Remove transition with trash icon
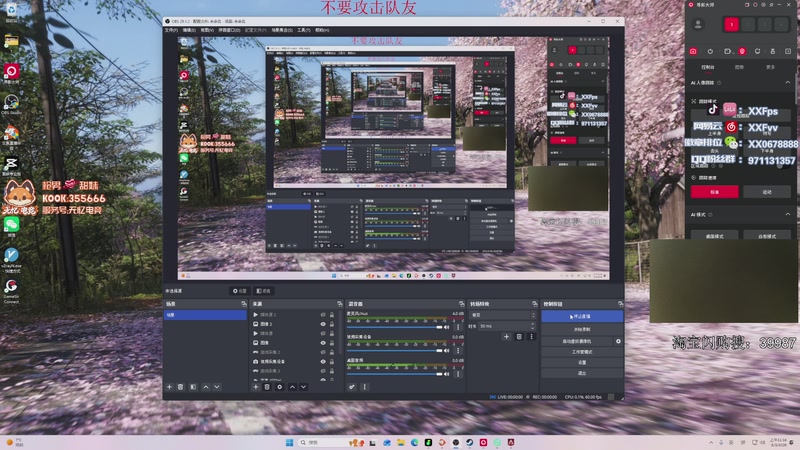This screenshot has height=450, width=800. coord(519,337)
